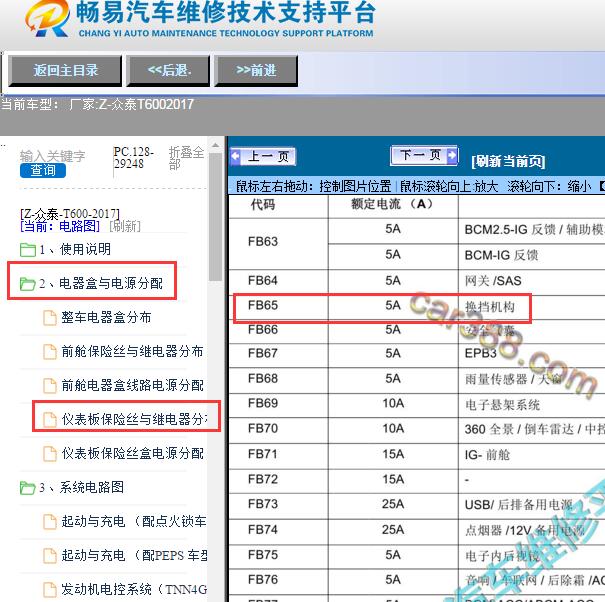Image resolution: width=605 pixels, height=602 pixels.
Task: Open 起动与充电（配PEPS车型) page
Action: point(134,555)
